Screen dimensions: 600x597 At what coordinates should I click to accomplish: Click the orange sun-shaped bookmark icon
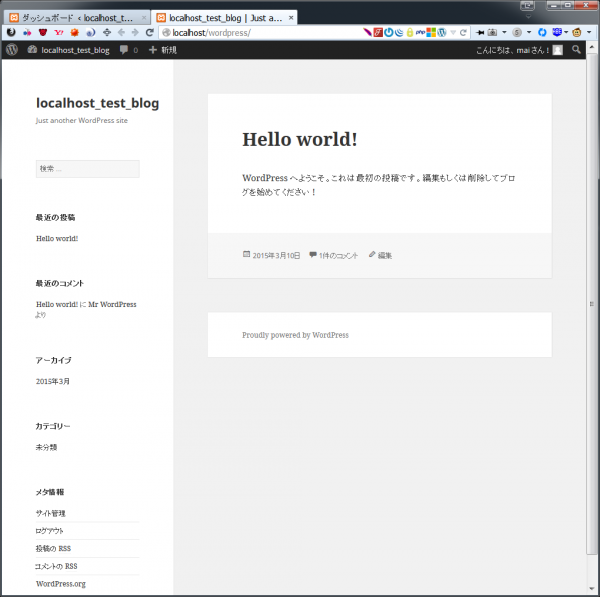point(75,33)
